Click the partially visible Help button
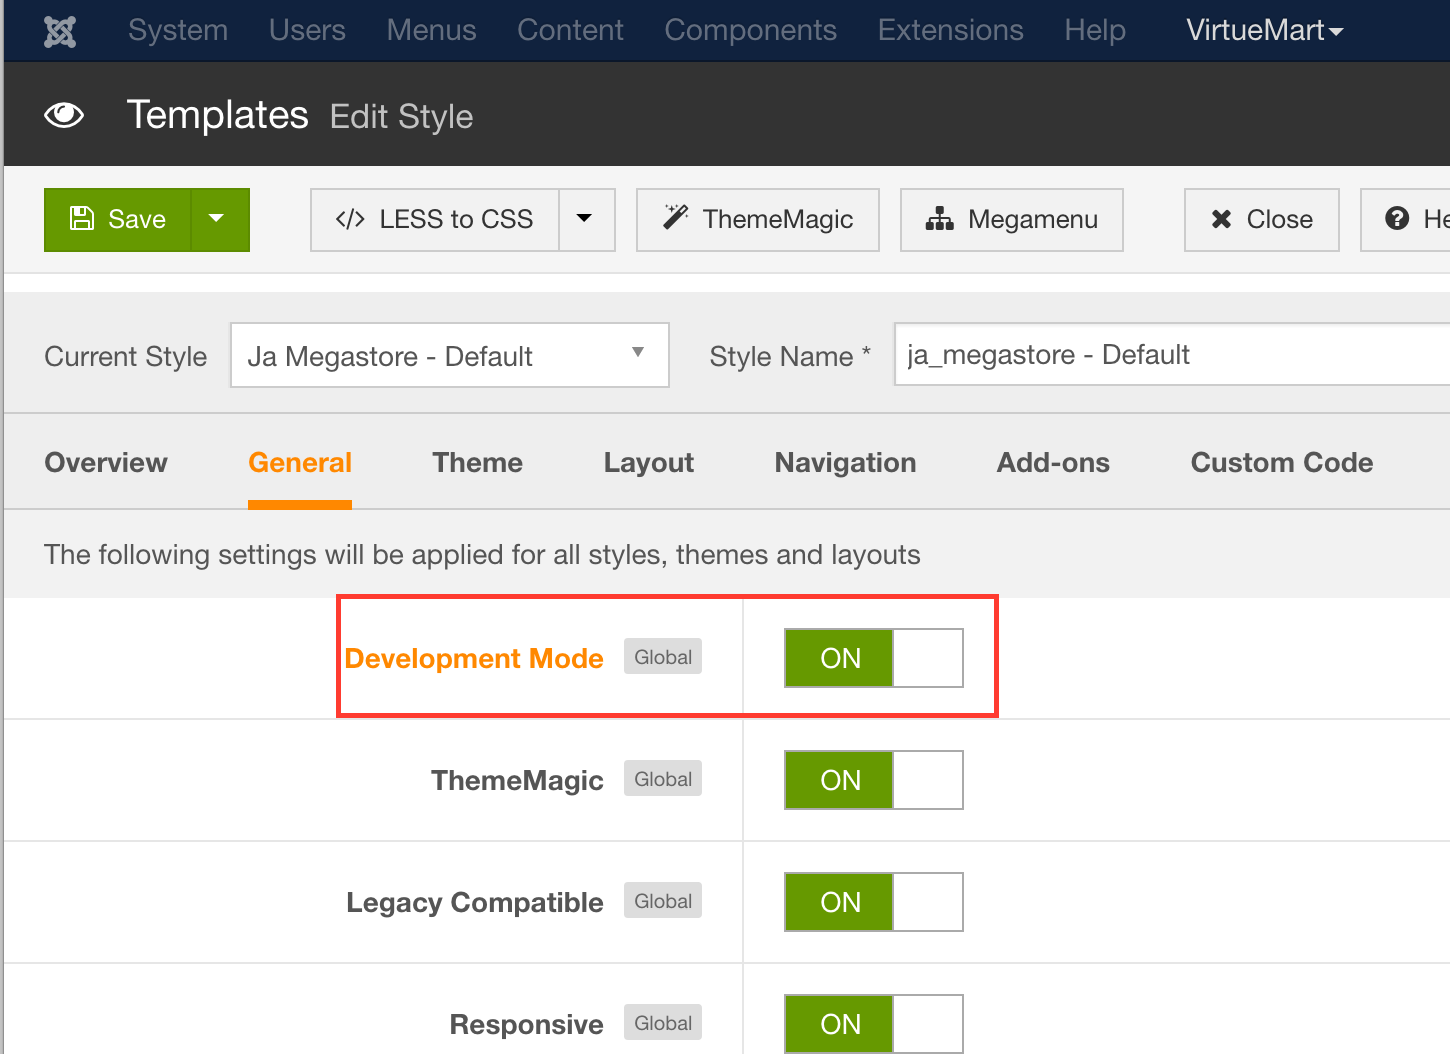 (1406, 219)
